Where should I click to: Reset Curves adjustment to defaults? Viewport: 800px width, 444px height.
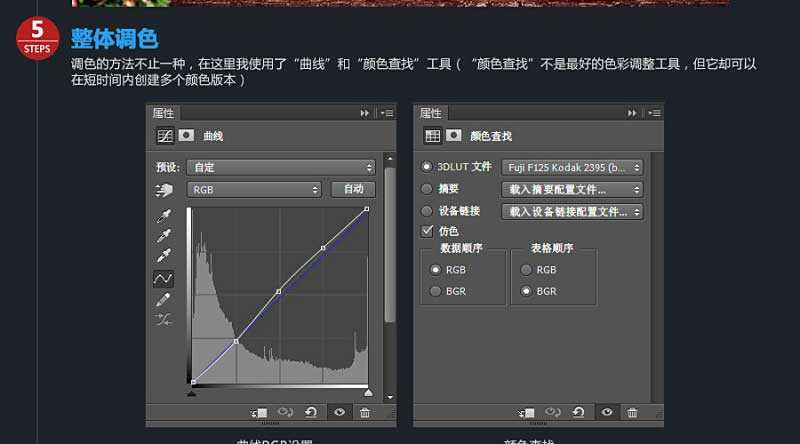312,412
